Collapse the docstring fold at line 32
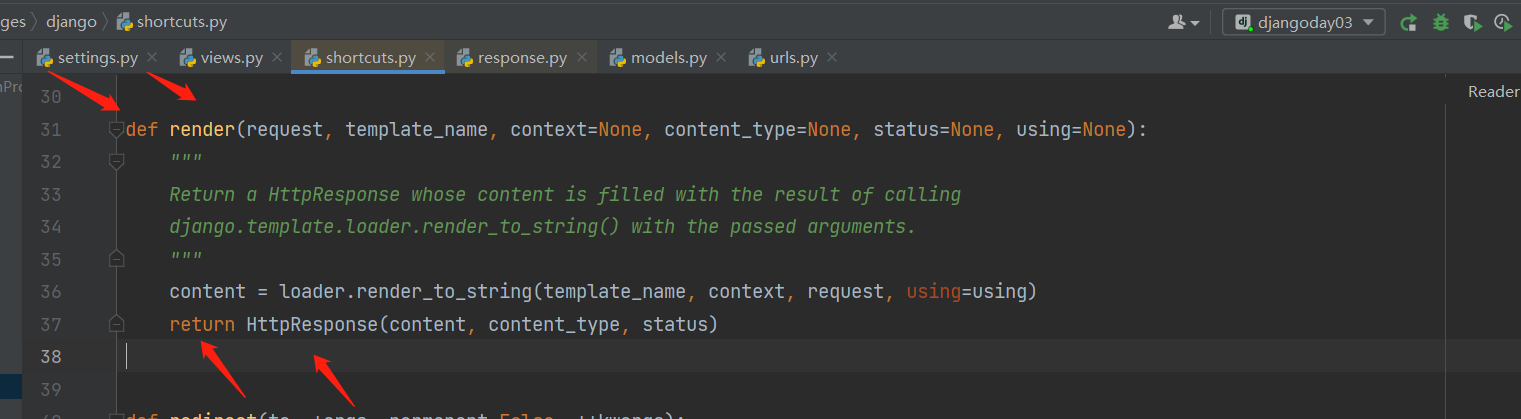The height and width of the screenshot is (419, 1521). coord(116,161)
